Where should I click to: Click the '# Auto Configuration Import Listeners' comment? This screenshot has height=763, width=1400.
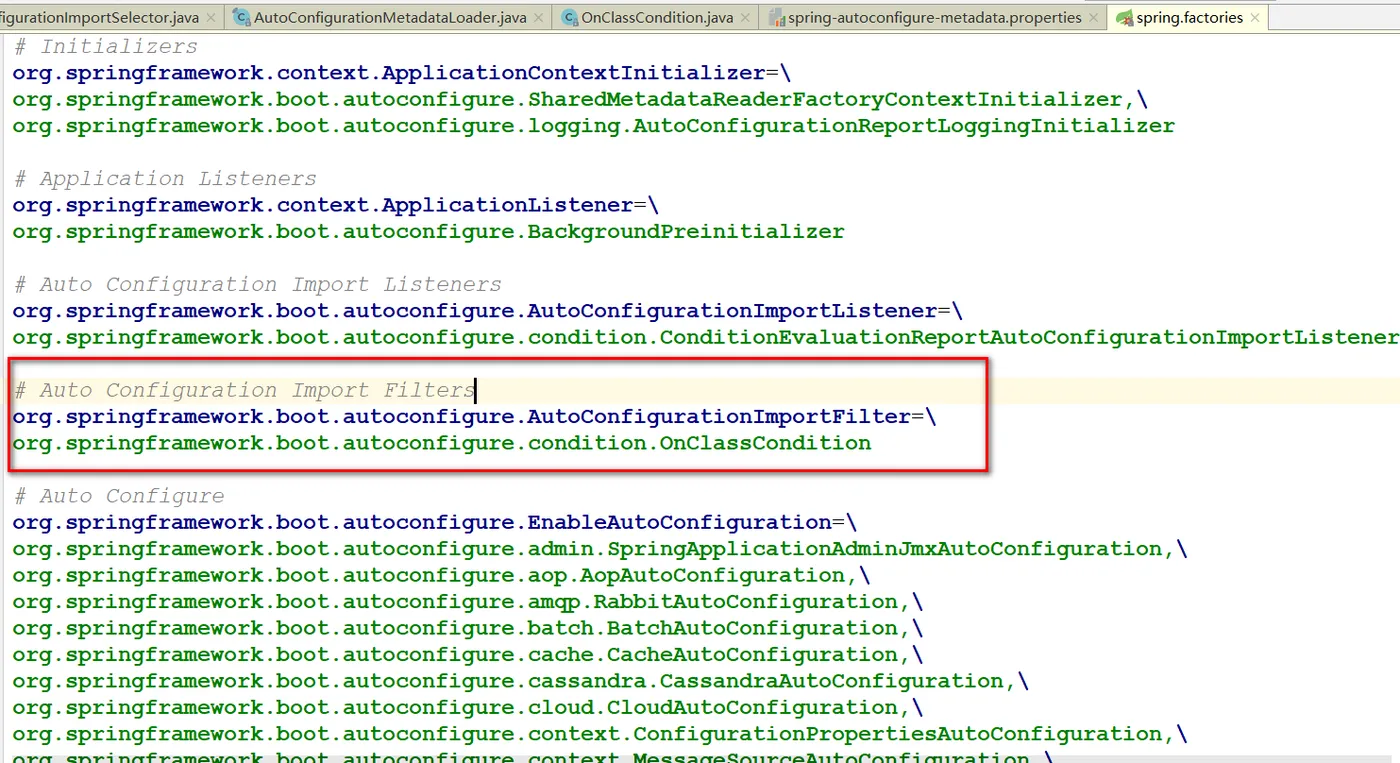pyautogui.click(x=257, y=285)
